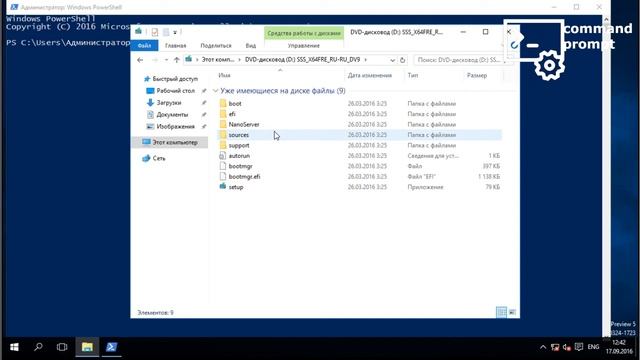Select Этот компьютер in navigation pane
The image size is (640, 360).
pos(169,142)
